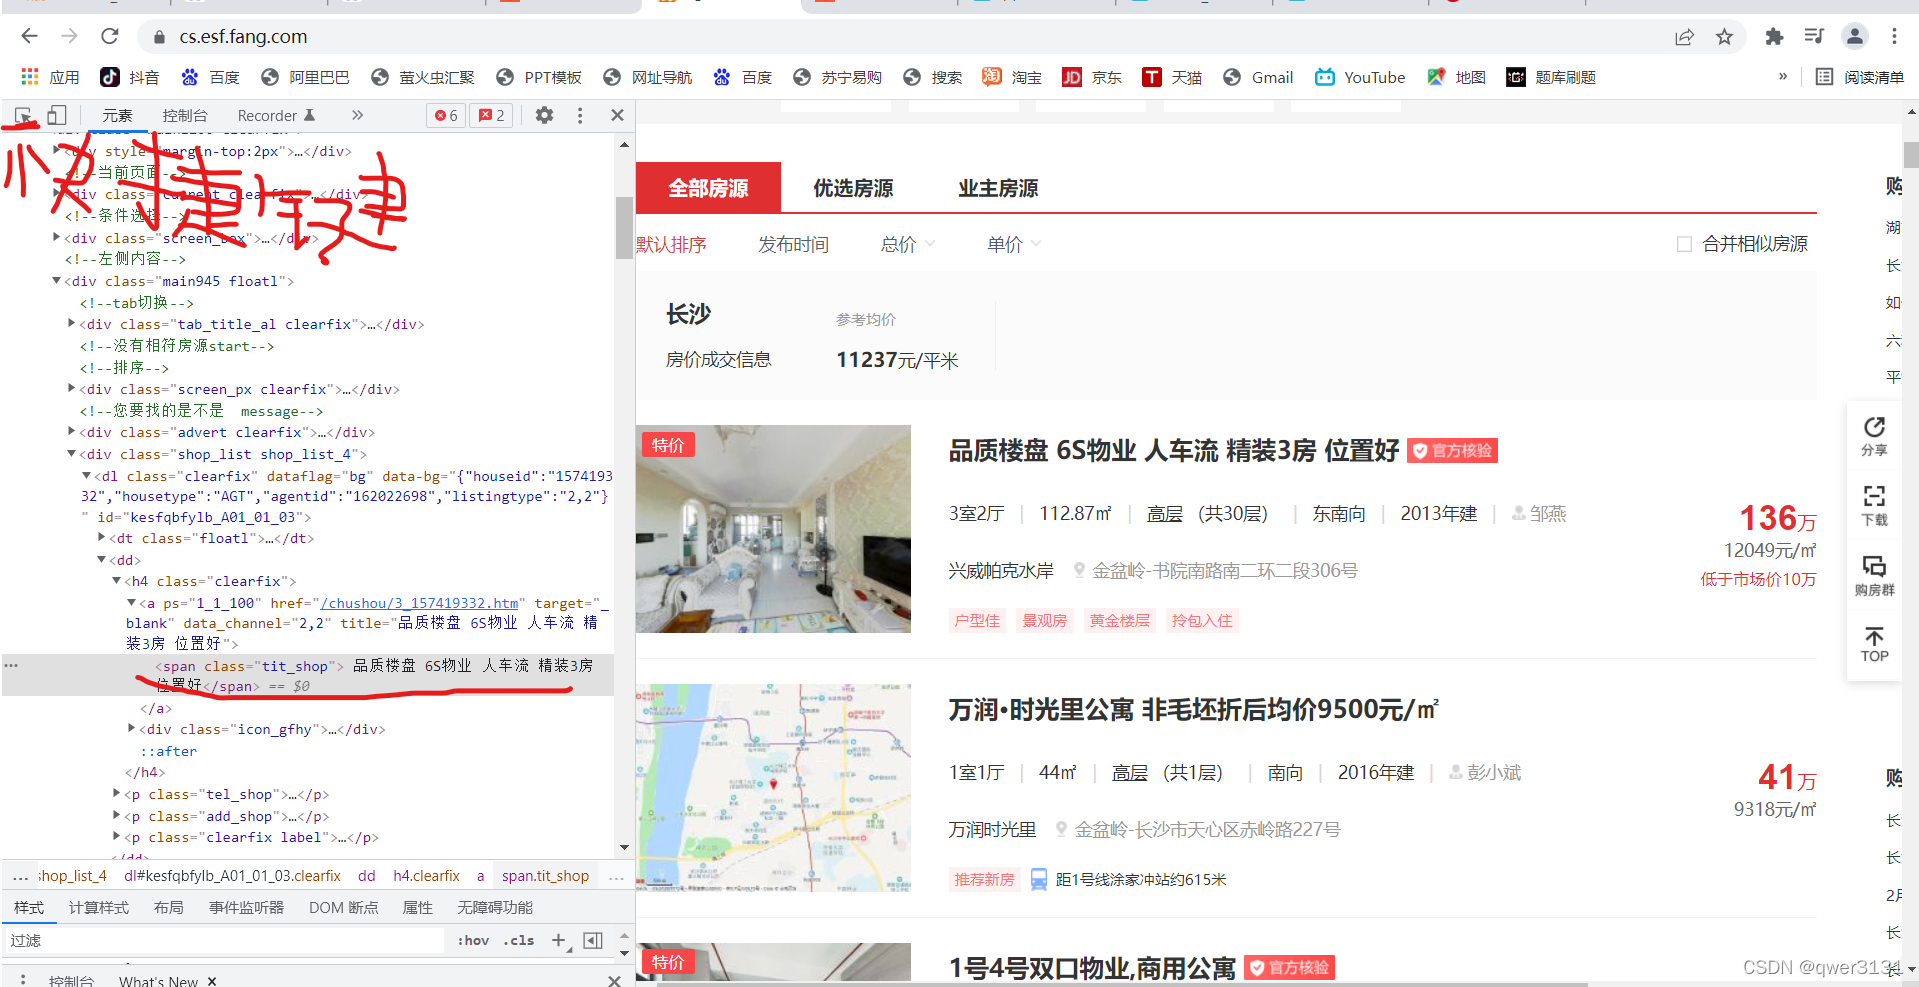Screen dimensions: 1919x987
Task: Click 购房群 sidebar icon
Action: [x=1874, y=575]
